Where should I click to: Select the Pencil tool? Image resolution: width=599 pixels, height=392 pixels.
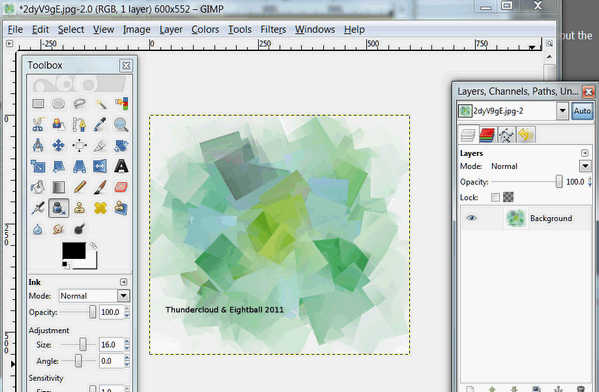click(x=79, y=187)
